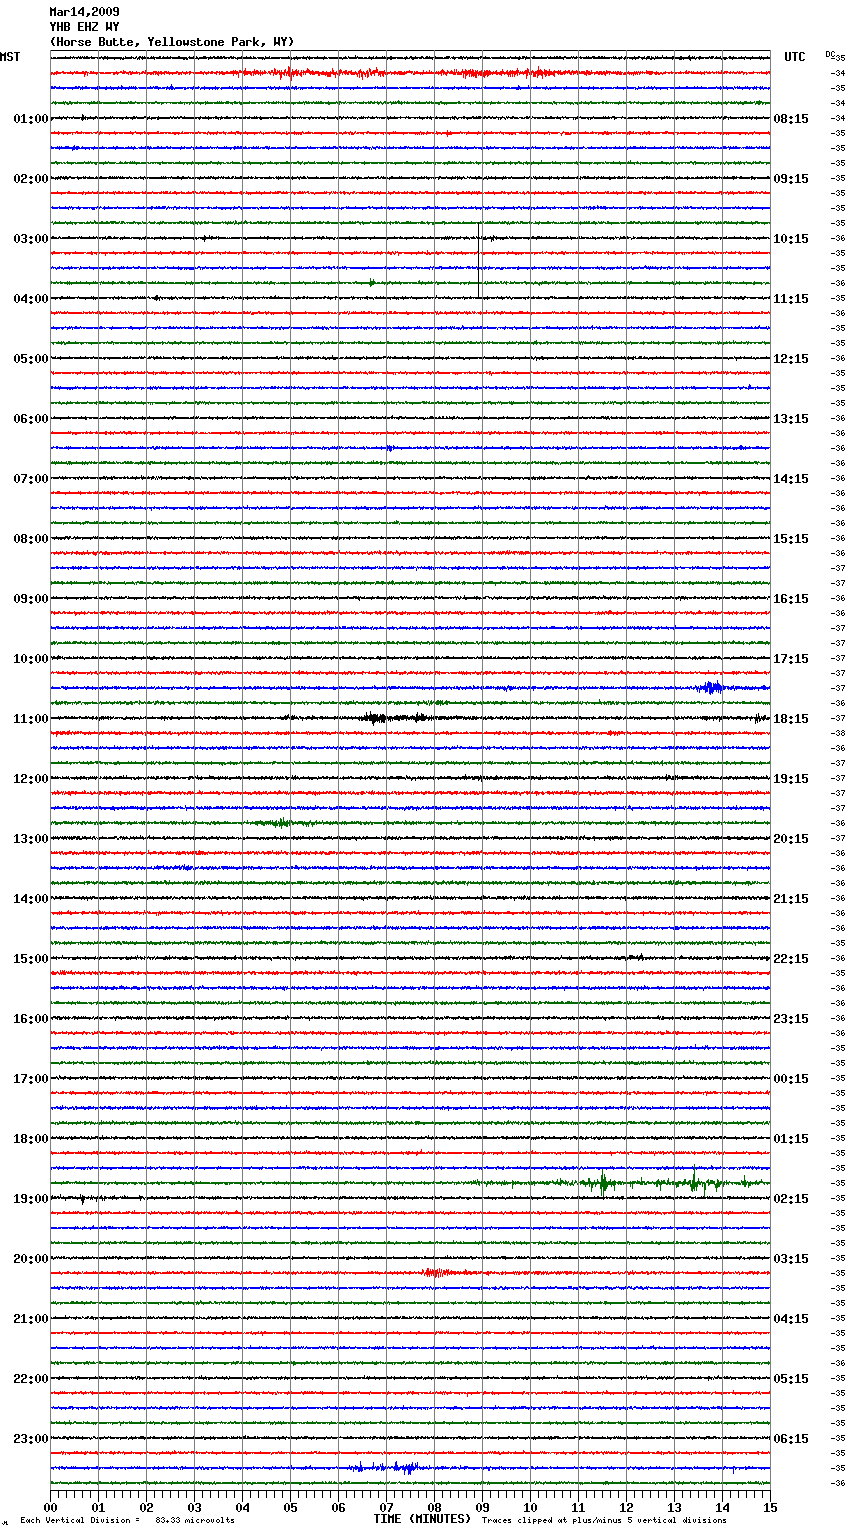850x1534 pixels.
Task: Click the "00:15" UTC time label
Action: pyautogui.click(x=791, y=1079)
